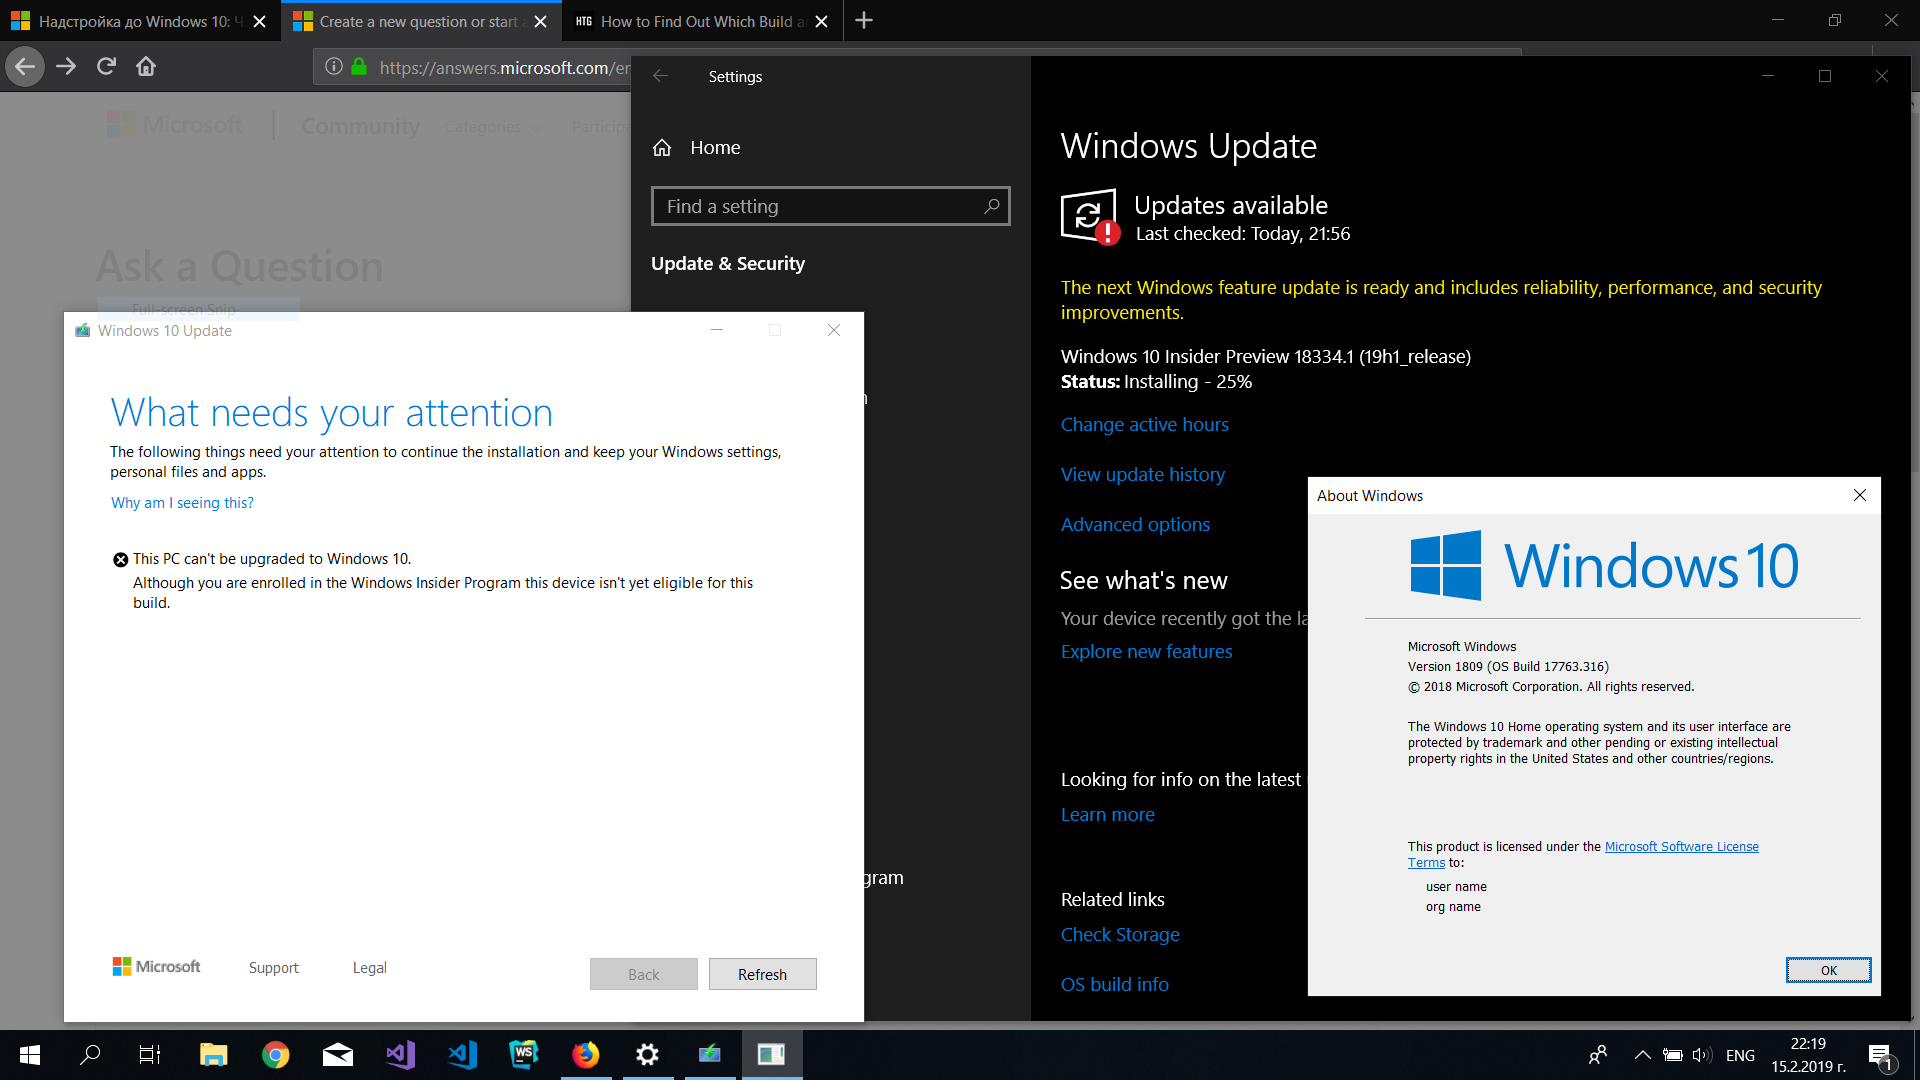Minimize the Windows 10 Update dialog
Screen dimensions: 1920x1080
click(716, 330)
